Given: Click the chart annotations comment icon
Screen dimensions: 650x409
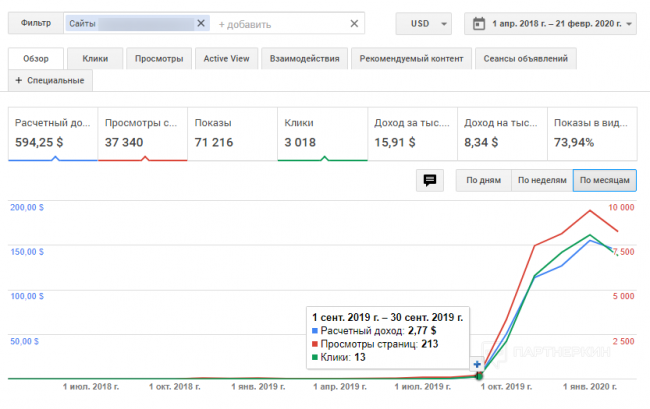Looking at the screenshot, I should click(x=429, y=180).
